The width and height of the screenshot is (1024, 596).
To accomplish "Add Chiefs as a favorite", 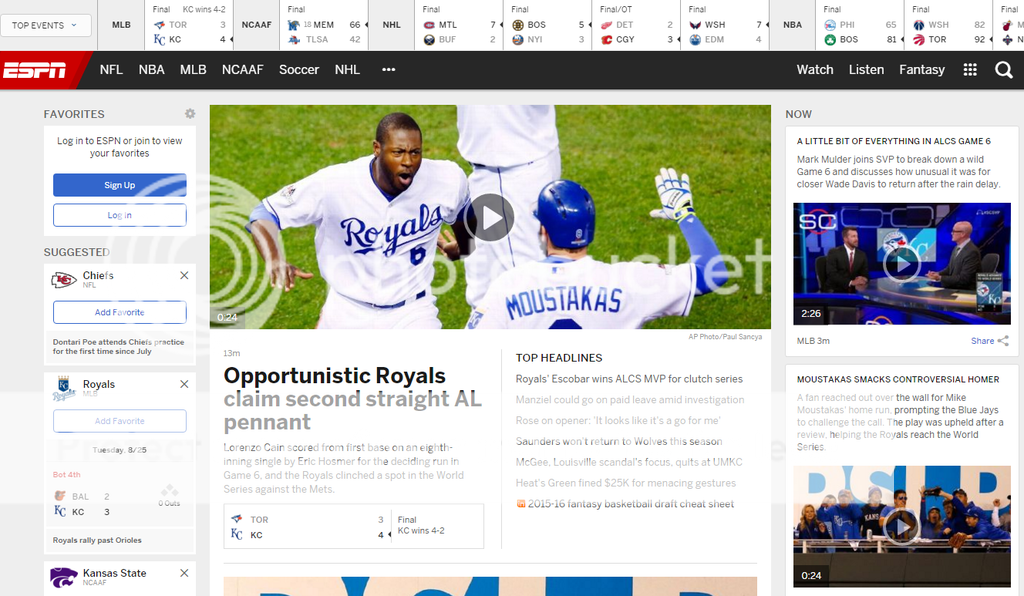I will pos(120,312).
